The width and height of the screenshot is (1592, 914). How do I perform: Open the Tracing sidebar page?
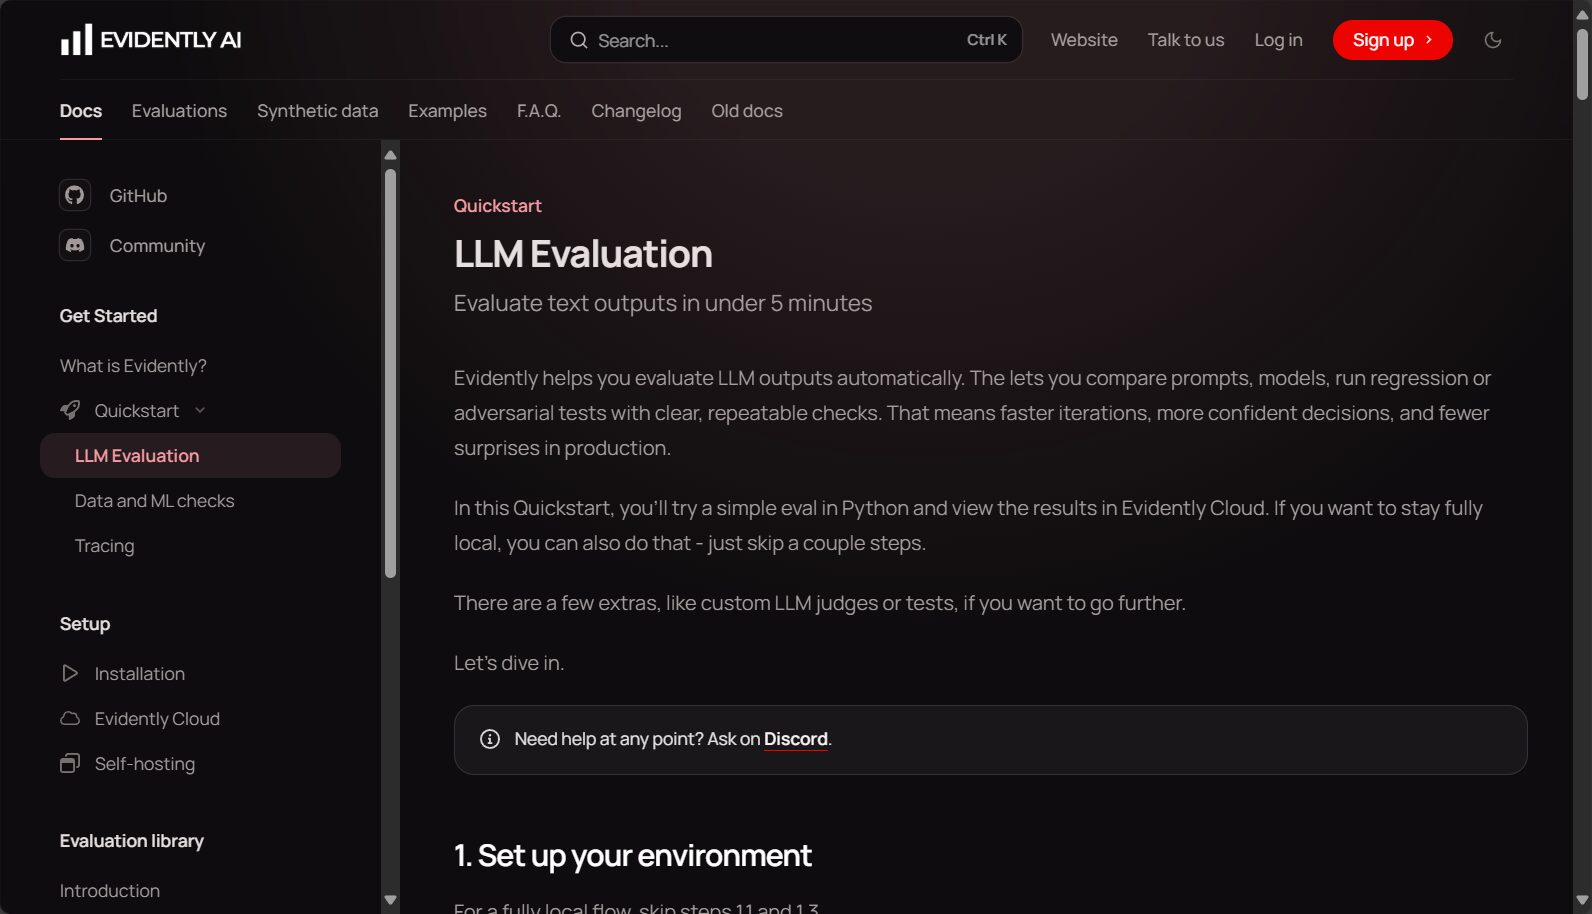pyautogui.click(x=104, y=546)
